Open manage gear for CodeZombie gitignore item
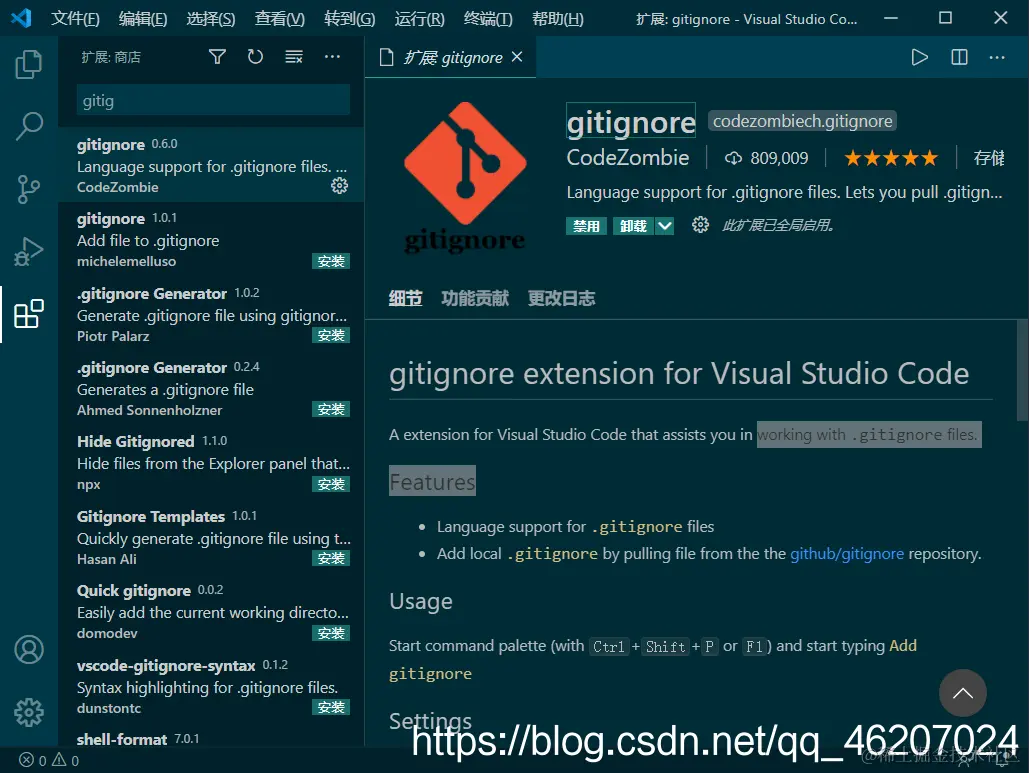The height and width of the screenshot is (773, 1029). pos(339,186)
